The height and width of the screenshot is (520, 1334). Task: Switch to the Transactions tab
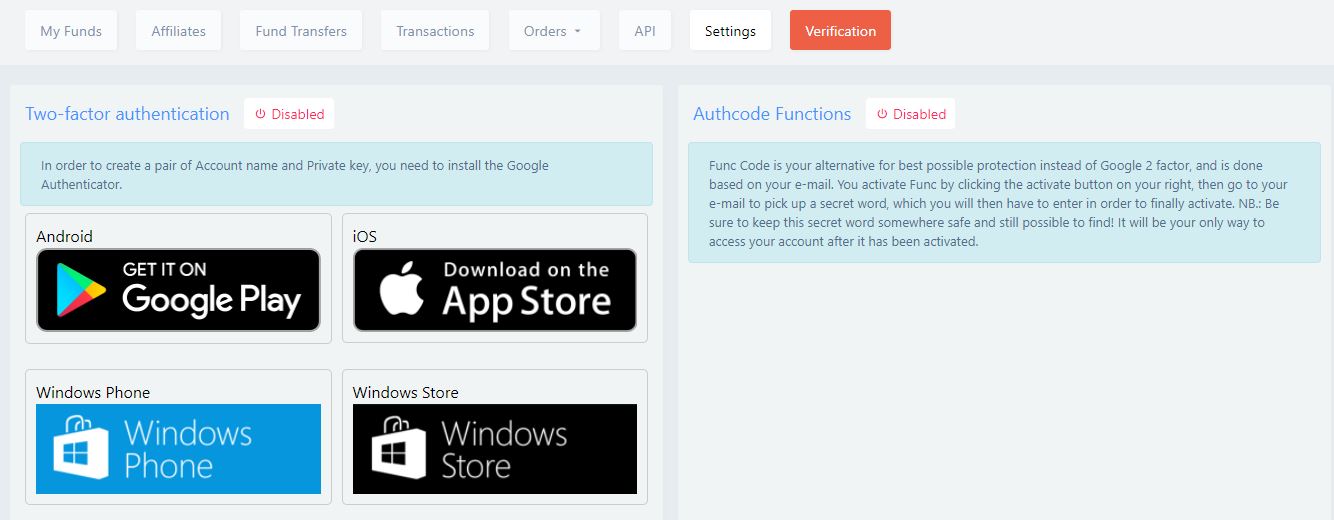tap(435, 31)
